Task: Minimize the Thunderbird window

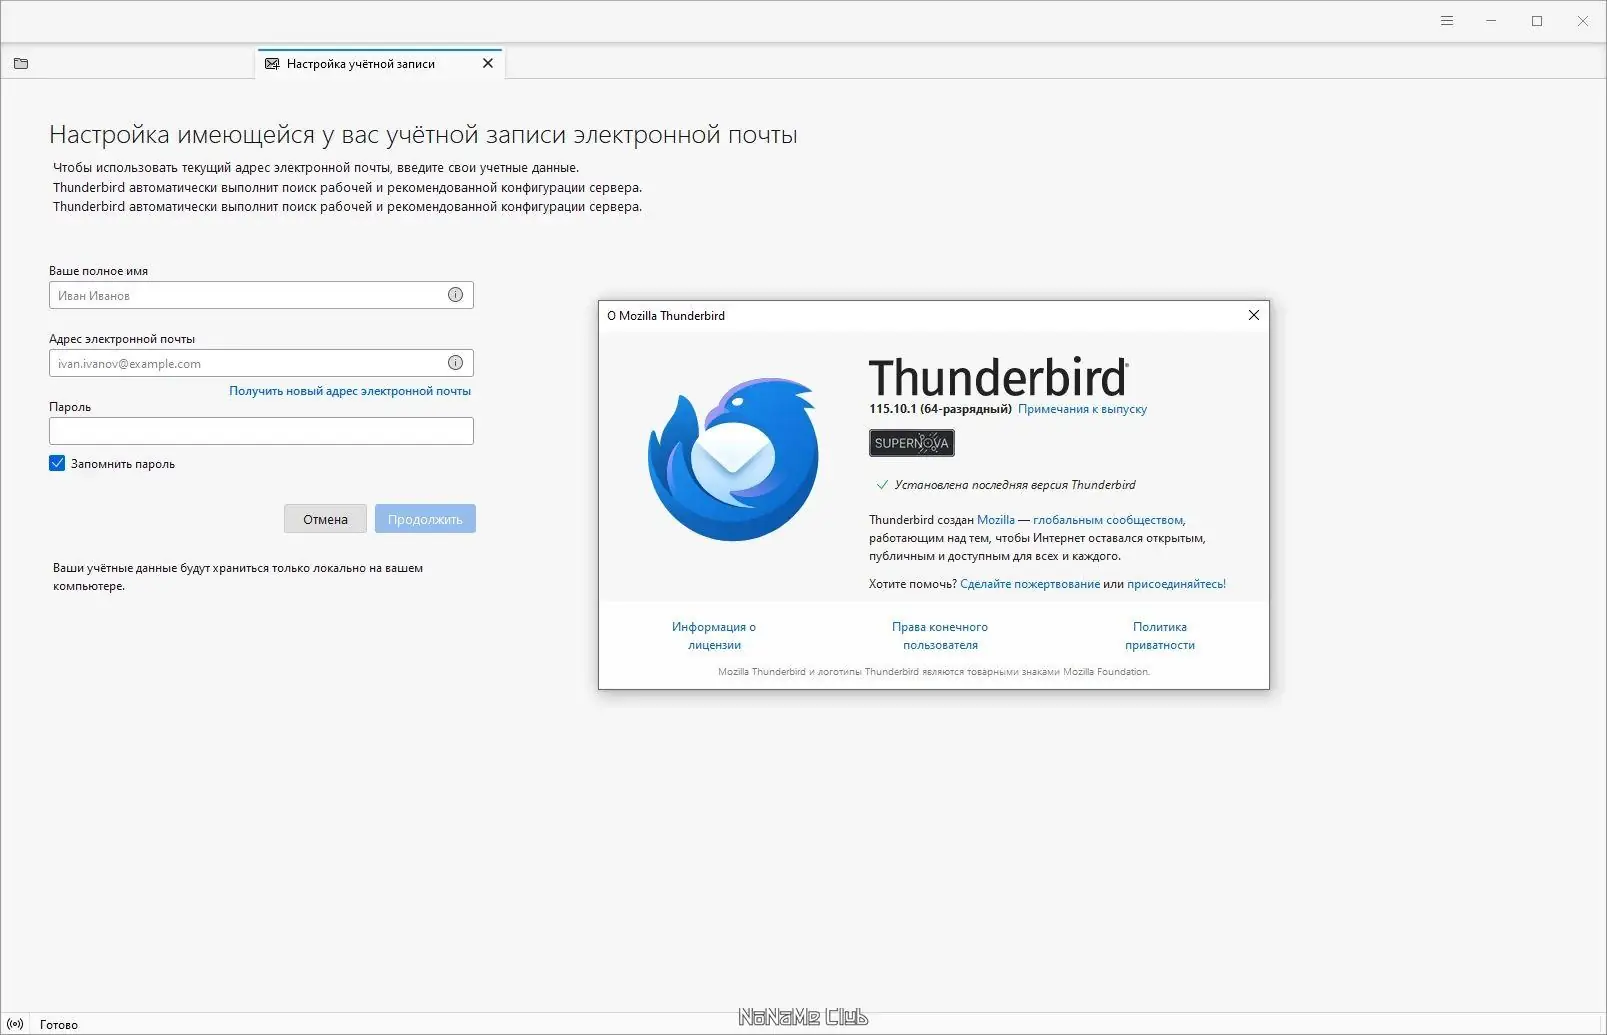Action: pyautogui.click(x=1491, y=21)
